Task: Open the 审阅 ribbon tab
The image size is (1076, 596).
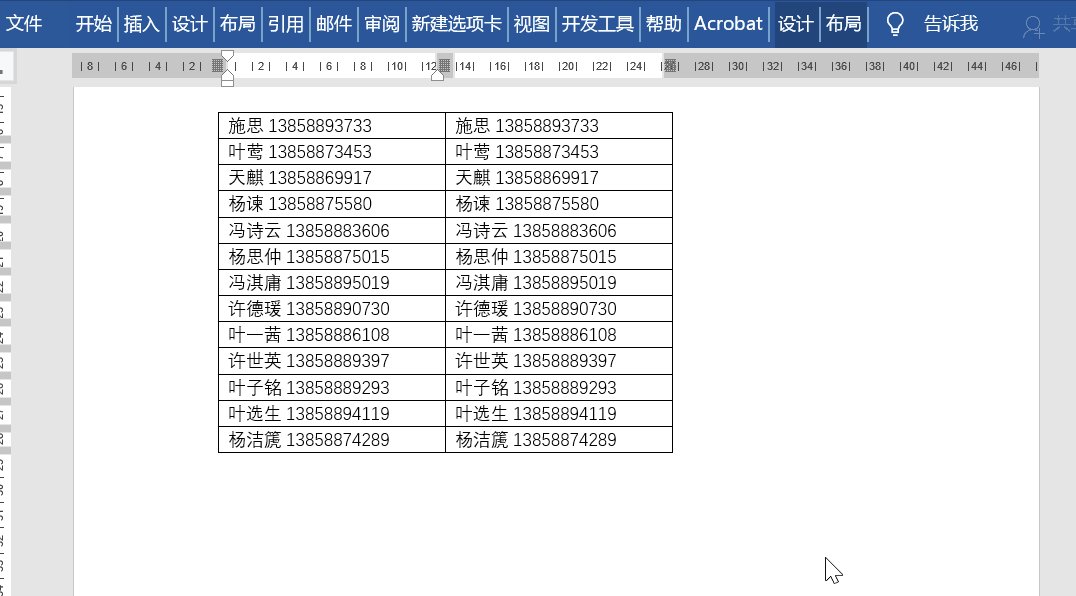Action: pos(383,24)
